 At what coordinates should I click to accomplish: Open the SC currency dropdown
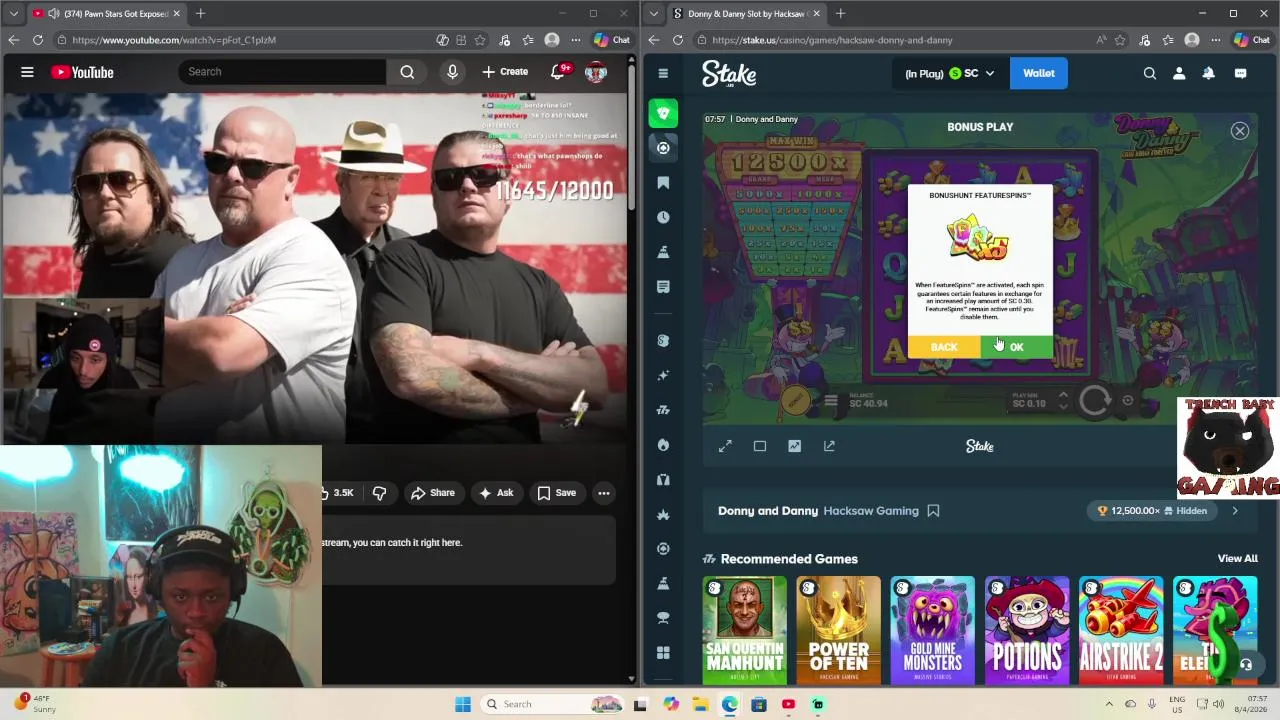[949, 73]
